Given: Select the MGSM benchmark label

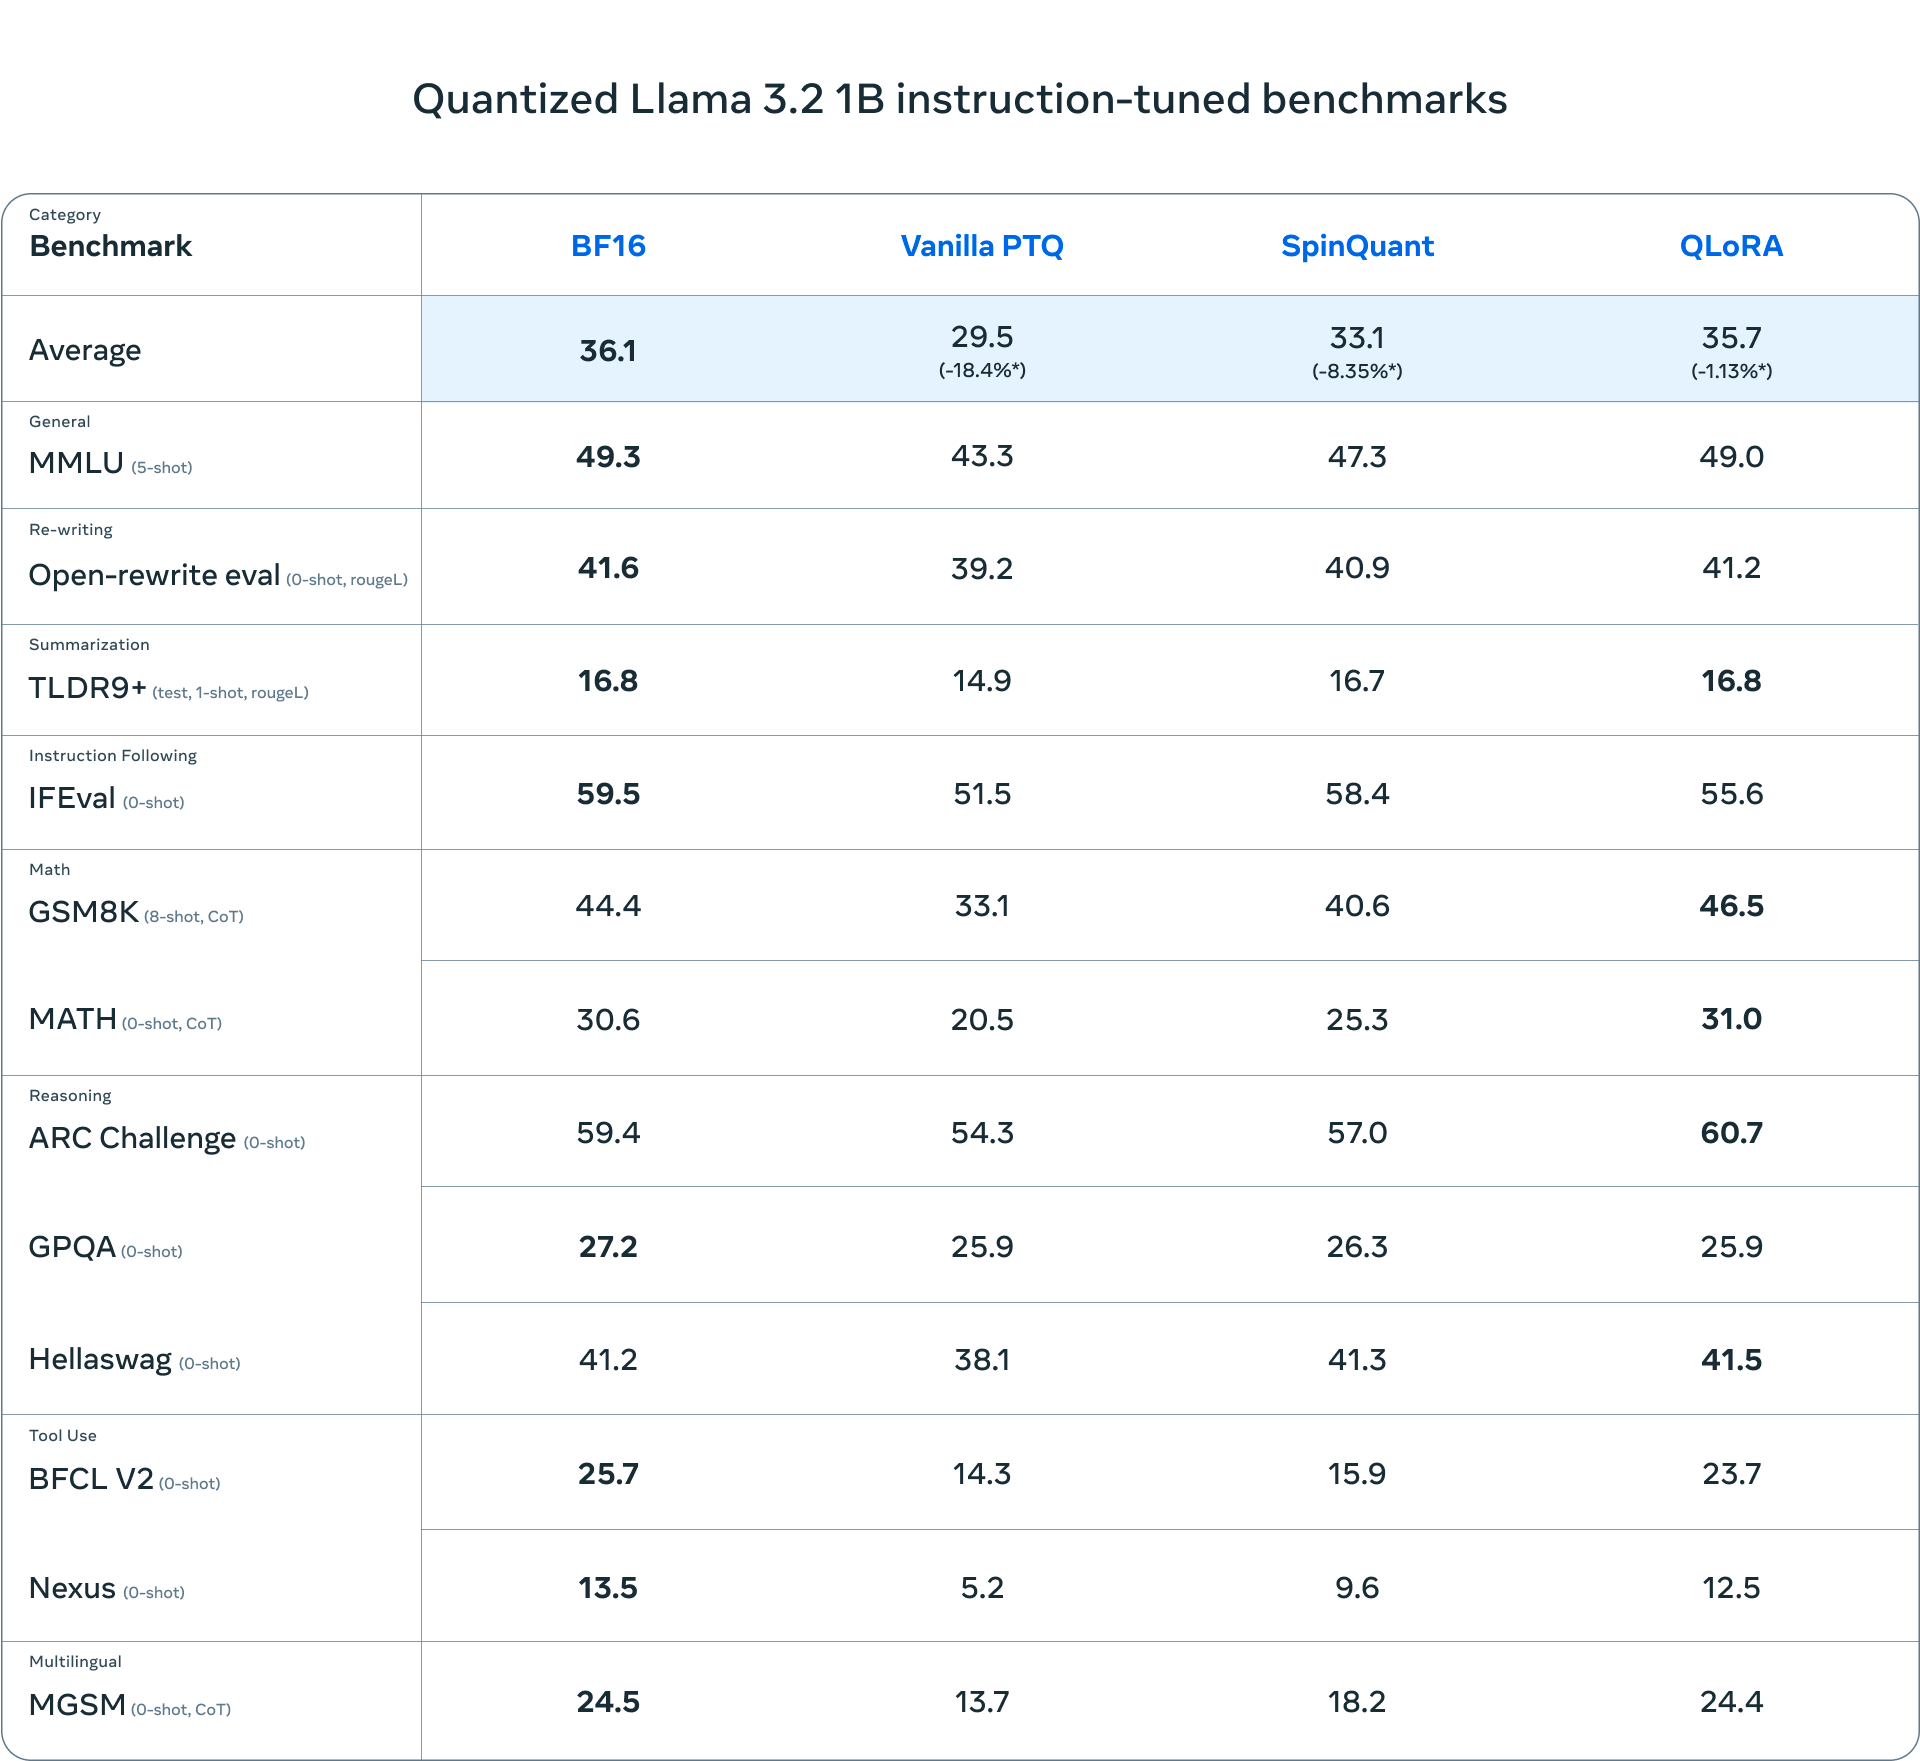Looking at the screenshot, I should 77,1705.
